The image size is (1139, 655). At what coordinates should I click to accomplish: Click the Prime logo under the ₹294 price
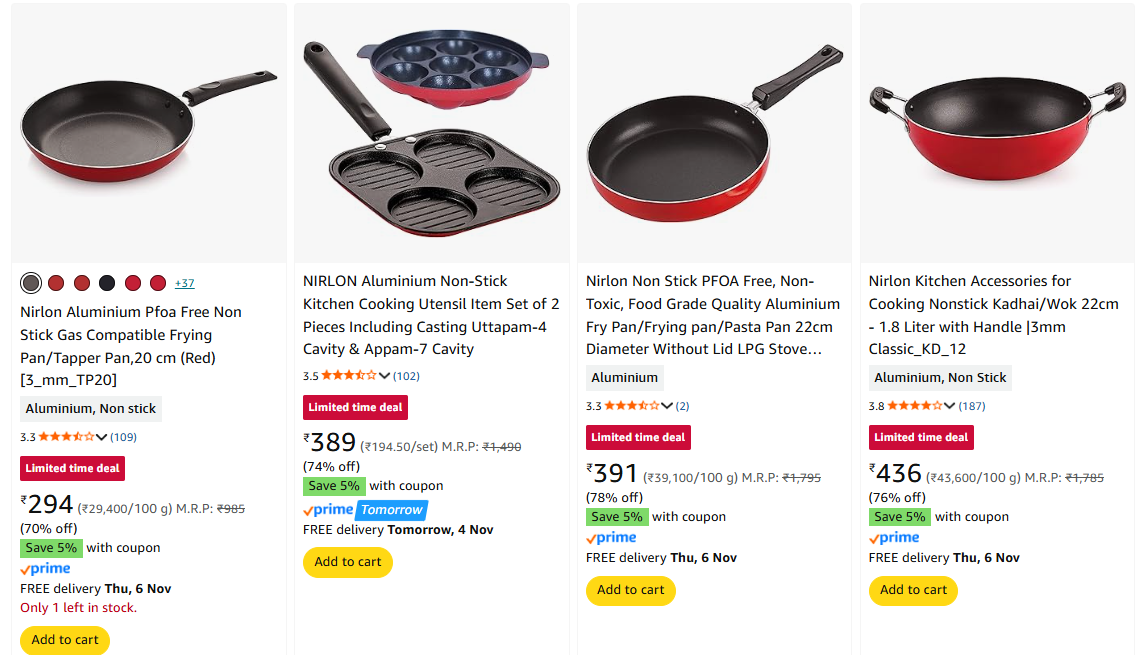tap(45, 569)
